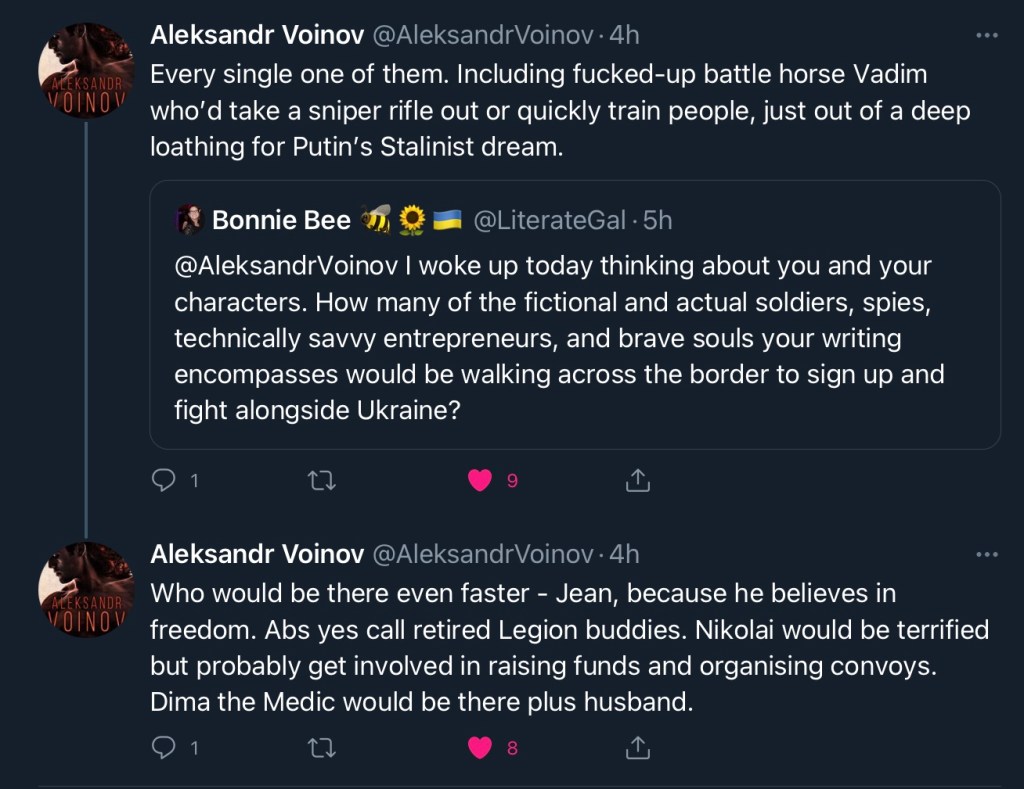Reply to the second tweet about Jean

(x=163, y=747)
